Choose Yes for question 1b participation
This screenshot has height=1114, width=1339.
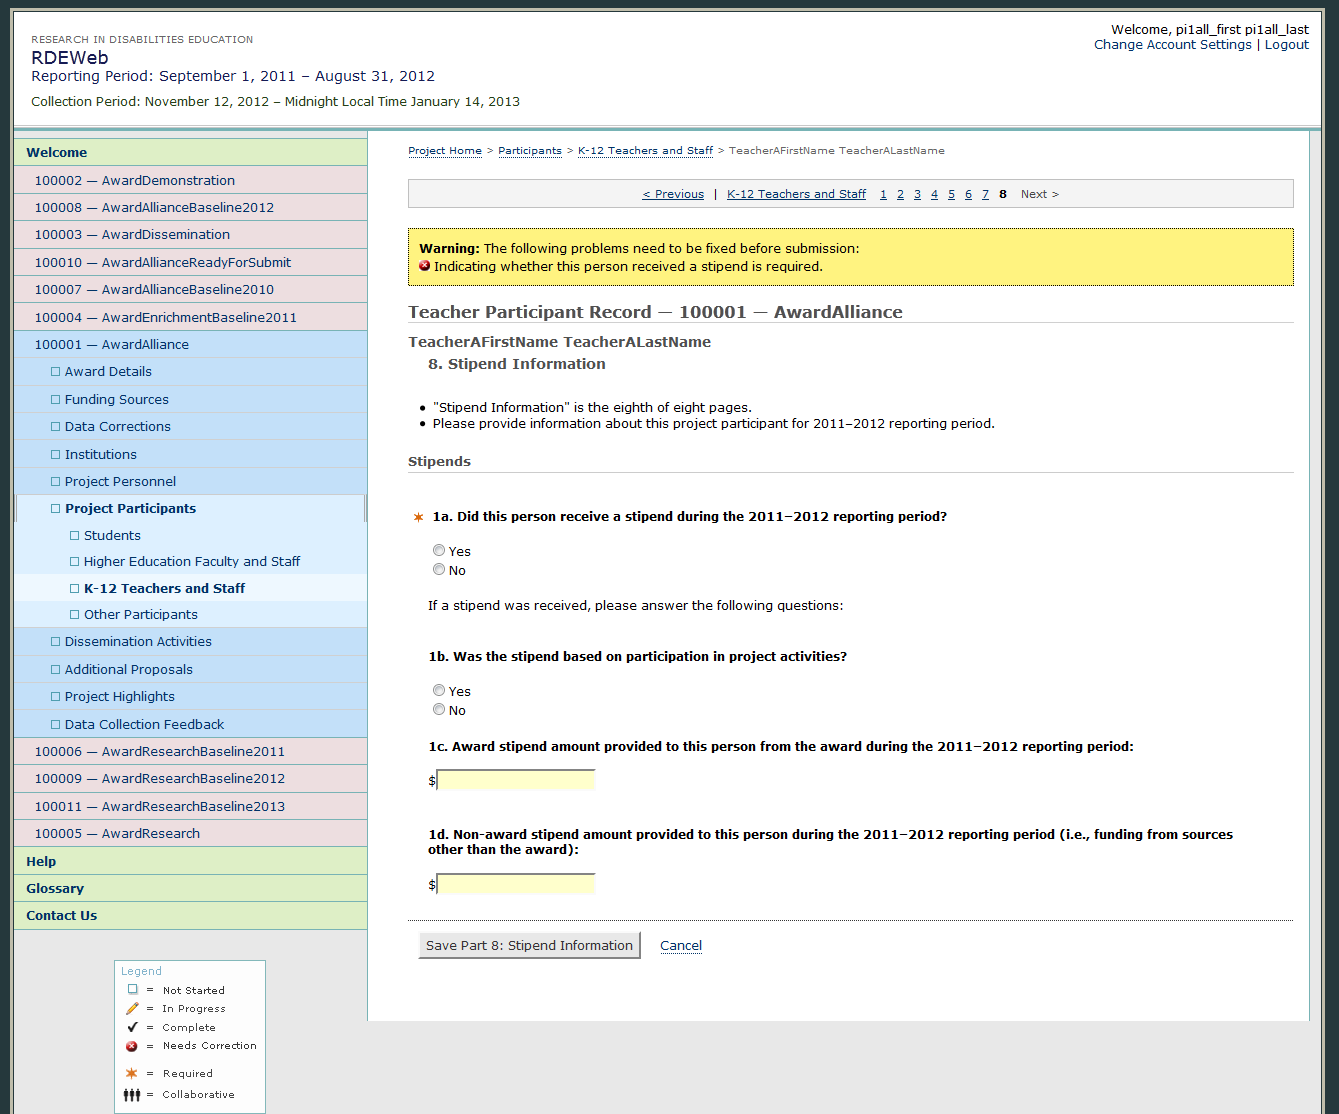tap(439, 691)
